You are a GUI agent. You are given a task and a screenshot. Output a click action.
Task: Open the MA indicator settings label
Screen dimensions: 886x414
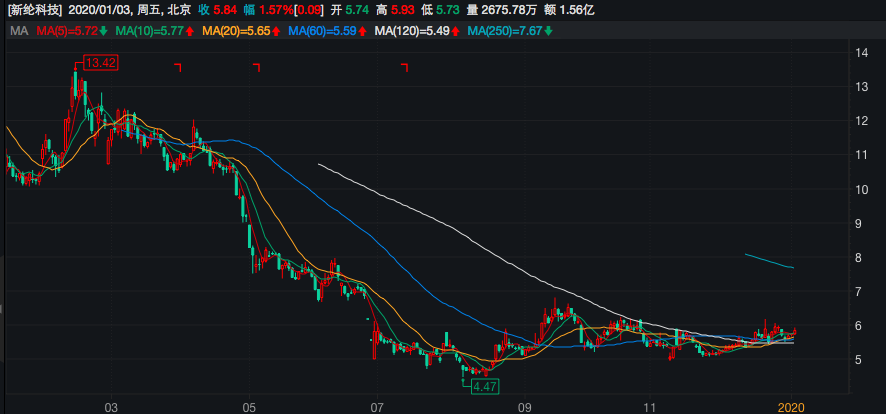(x=18, y=31)
